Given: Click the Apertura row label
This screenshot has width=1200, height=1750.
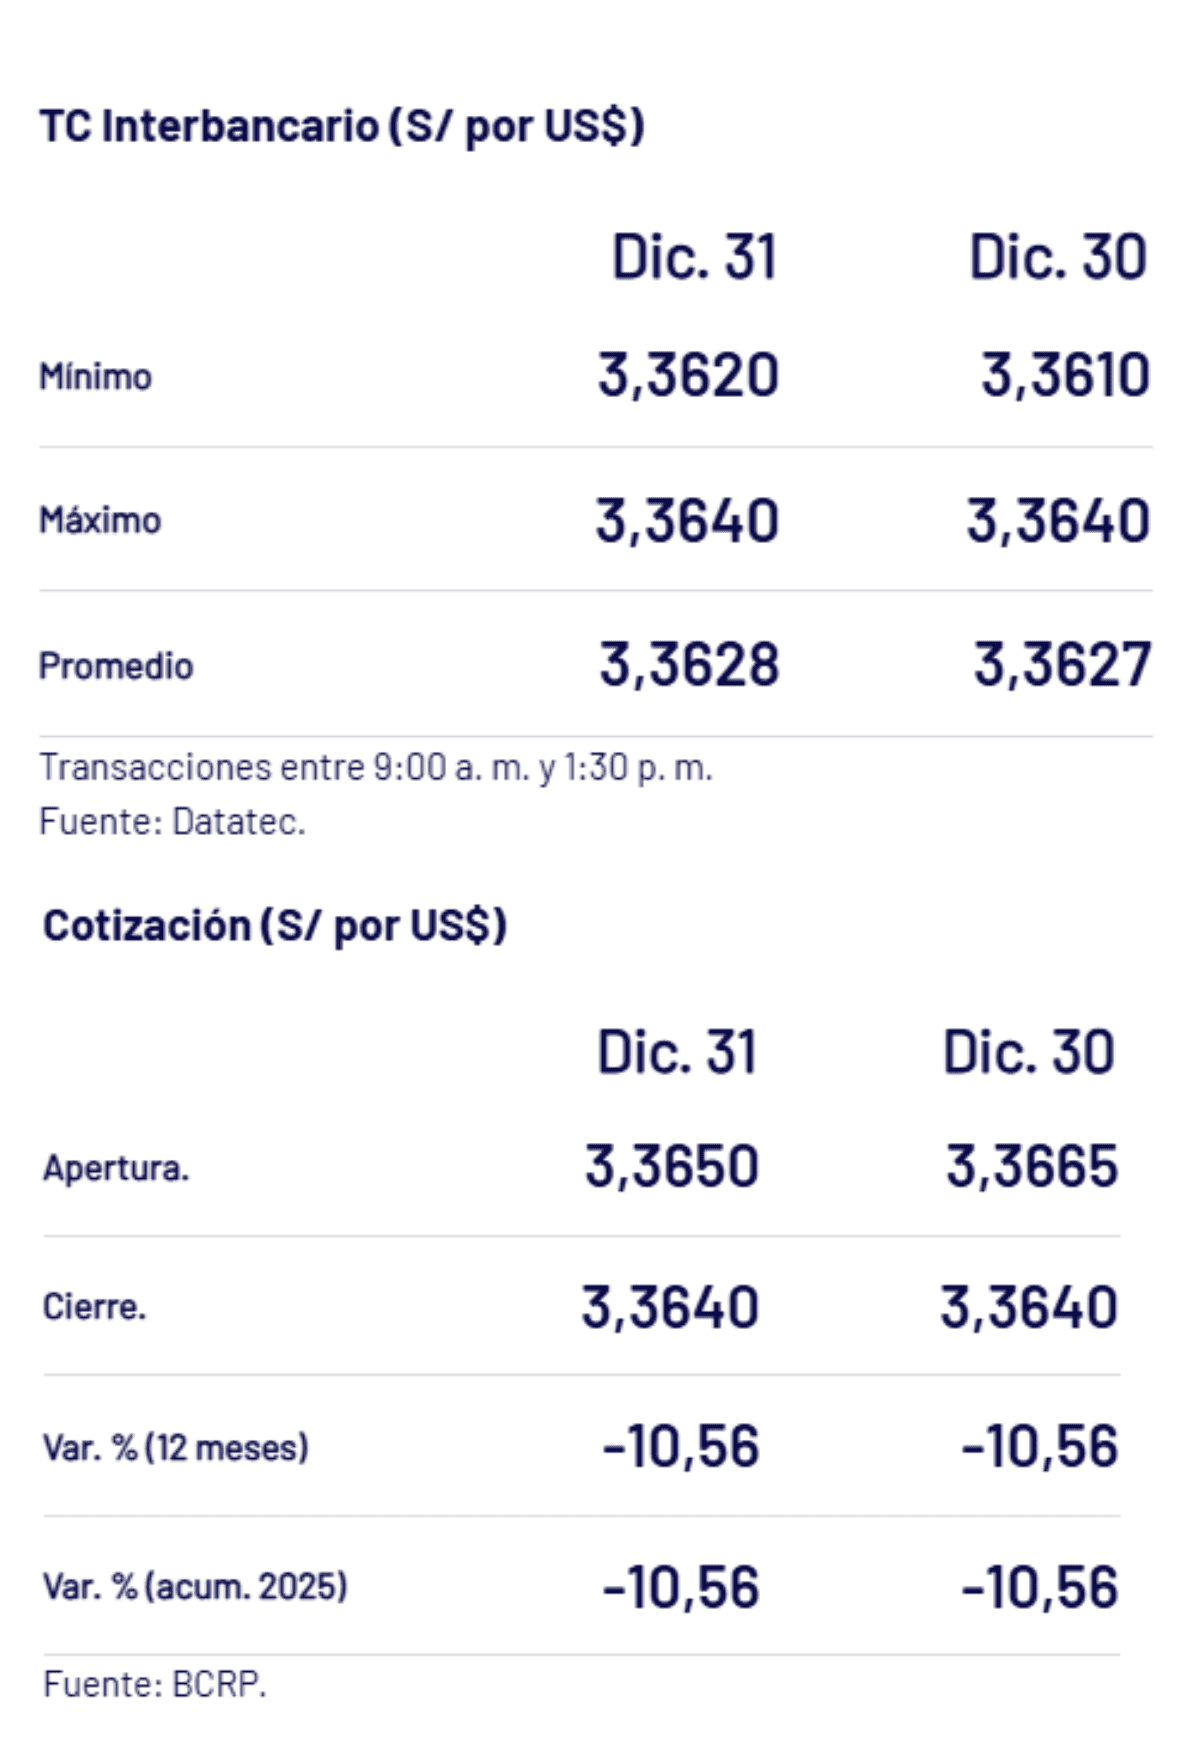Looking at the screenshot, I should point(116,1168).
